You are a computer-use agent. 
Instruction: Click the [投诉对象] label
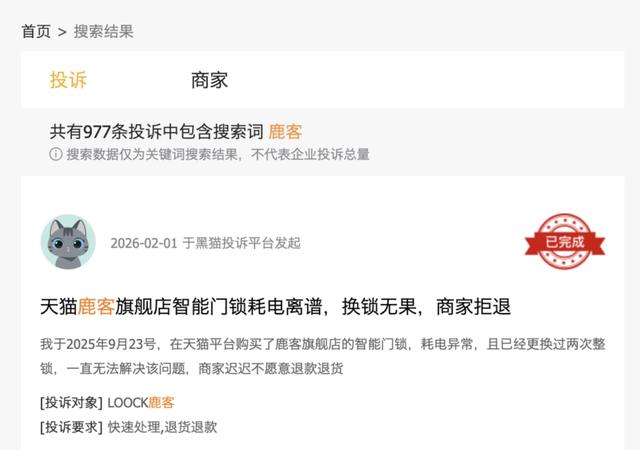(71, 403)
